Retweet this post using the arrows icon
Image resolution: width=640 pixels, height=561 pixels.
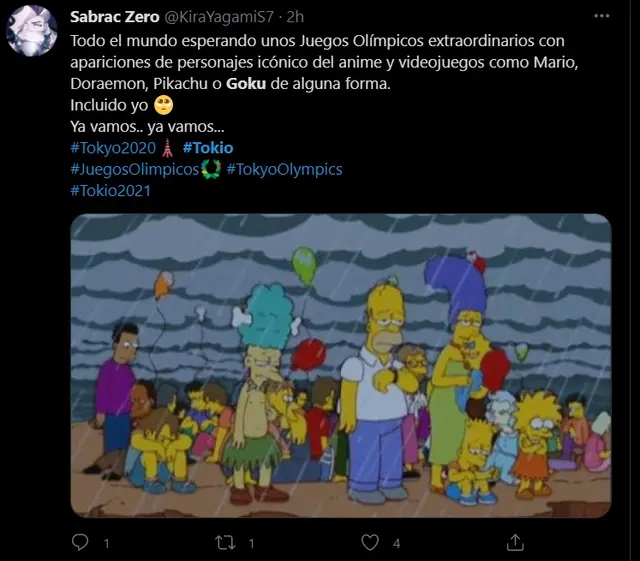pyautogui.click(x=225, y=543)
